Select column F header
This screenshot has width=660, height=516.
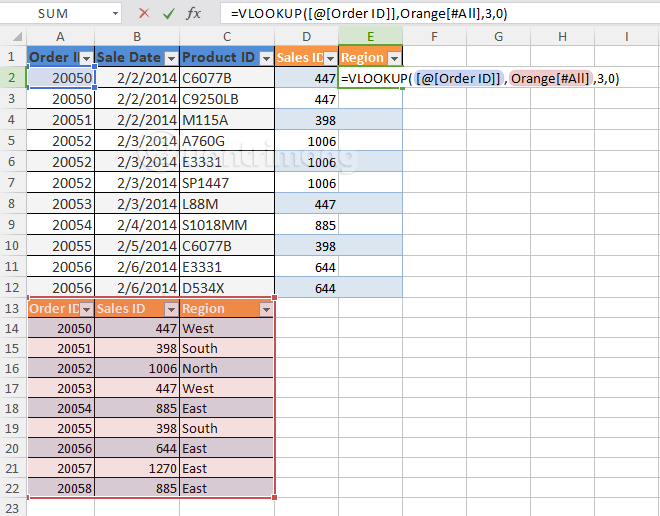tap(434, 37)
